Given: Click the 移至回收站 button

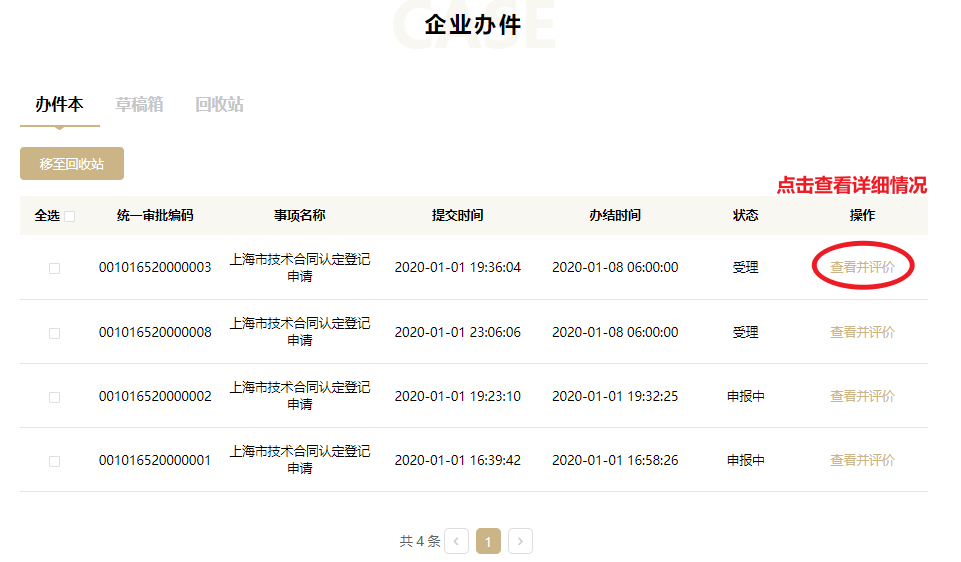Looking at the screenshot, I should [72, 164].
